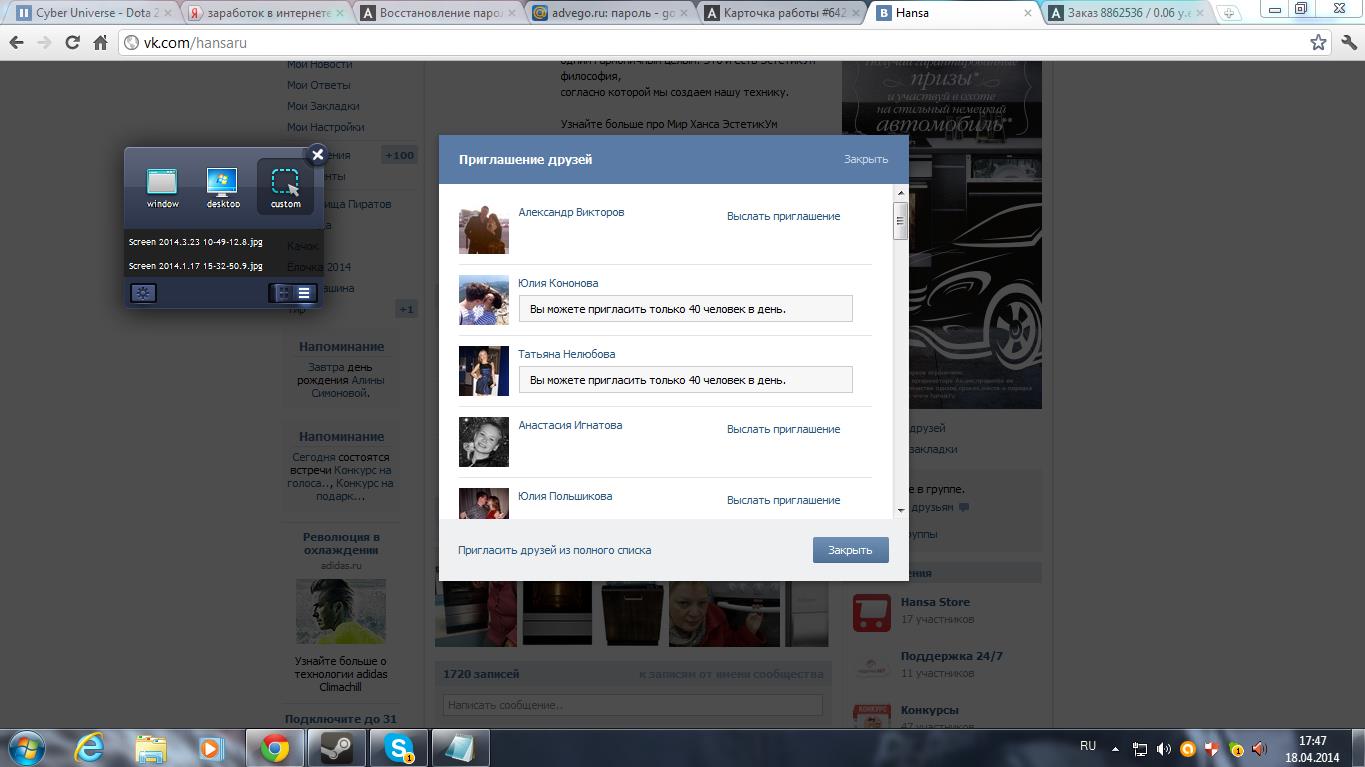Open Татьяна Нелюбова profile name

tap(566, 354)
